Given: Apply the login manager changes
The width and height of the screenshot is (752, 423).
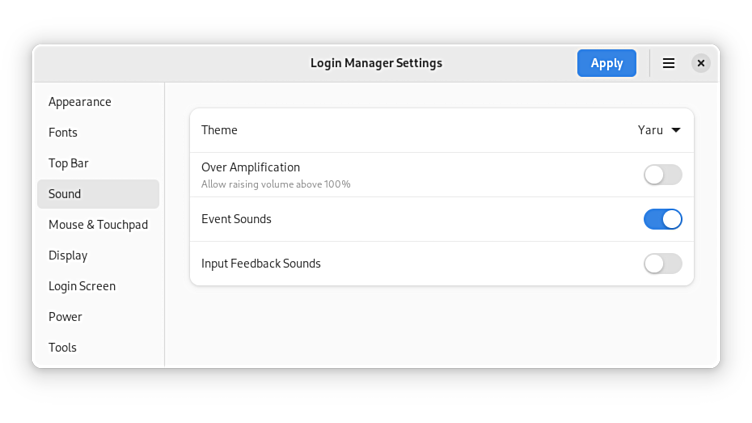Looking at the screenshot, I should [x=607, y=63].
